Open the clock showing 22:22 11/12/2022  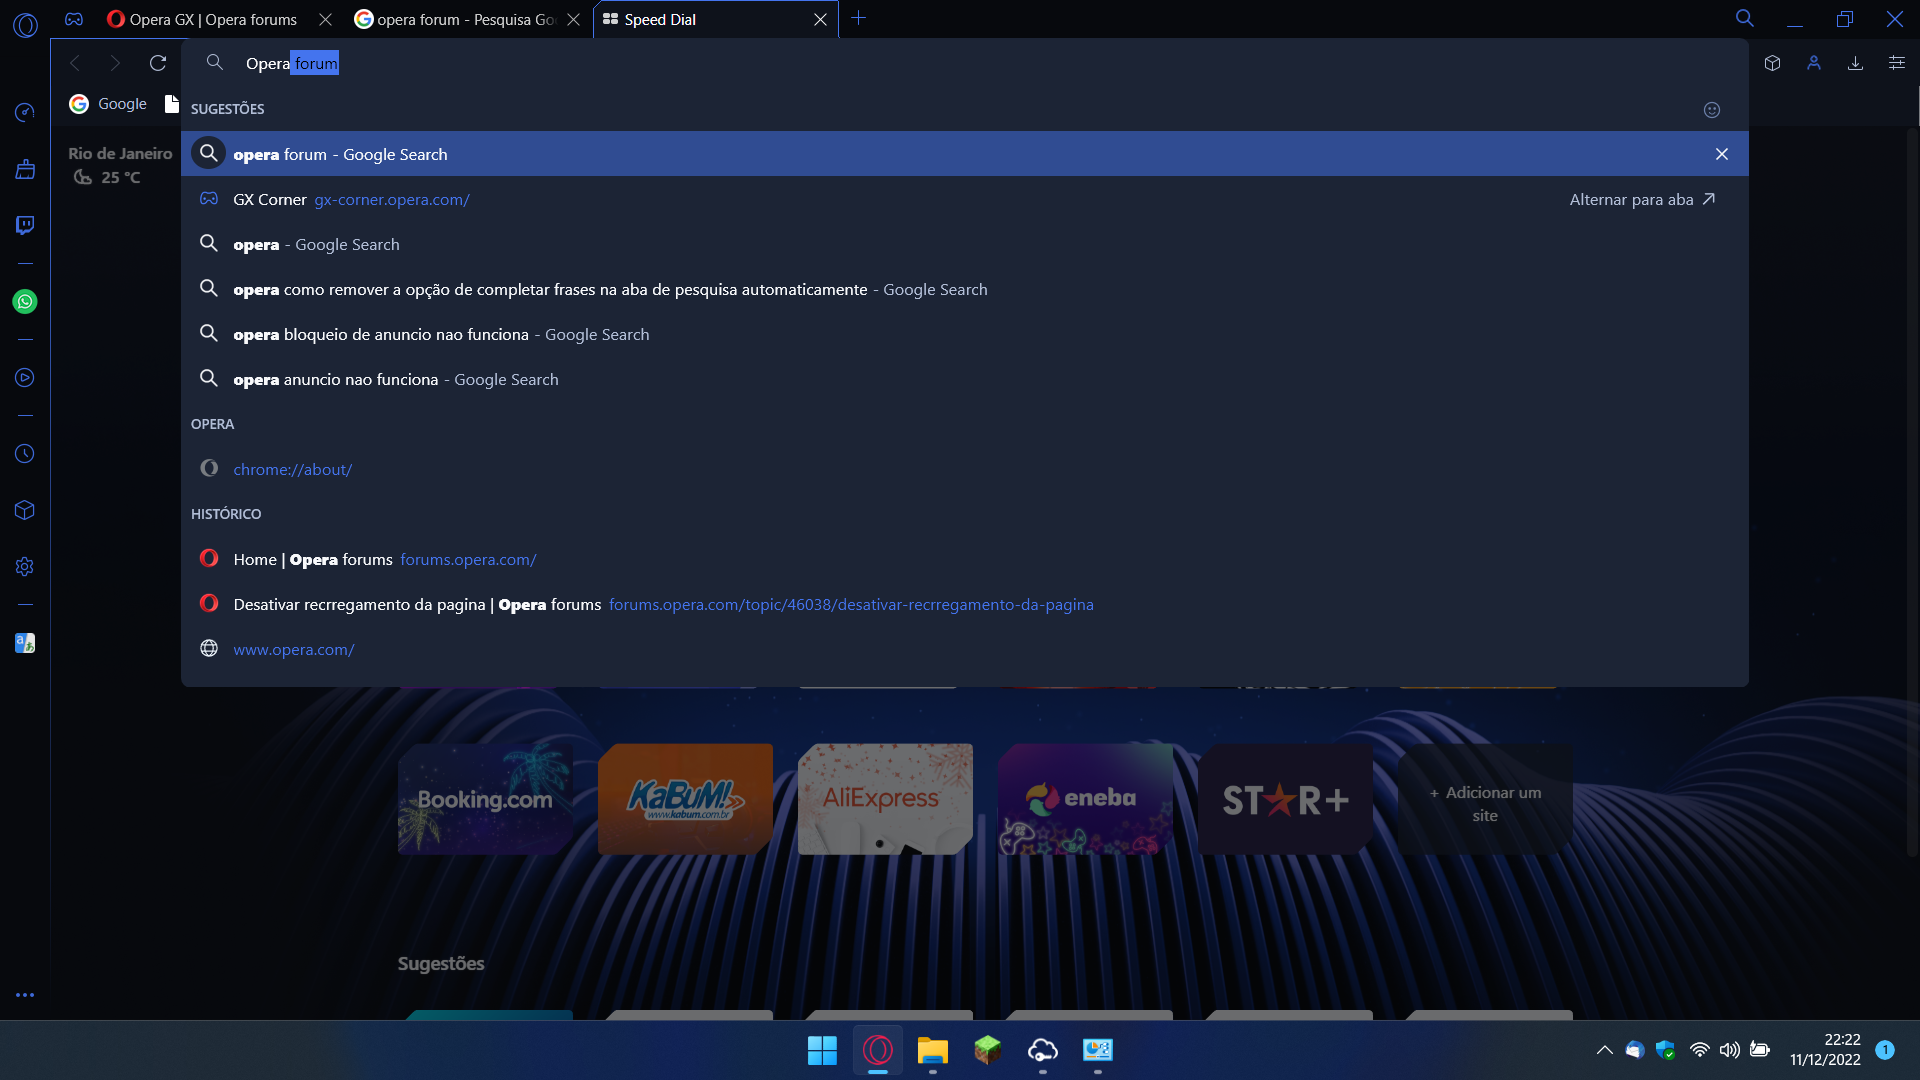click(x=1825, y=1050)
